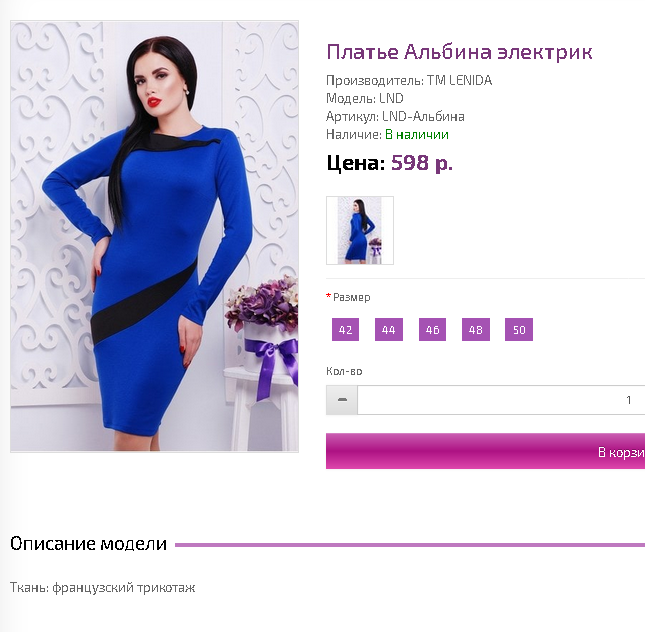Click the Ткань: французский трикотаж description text

click(x=102, y=588)
